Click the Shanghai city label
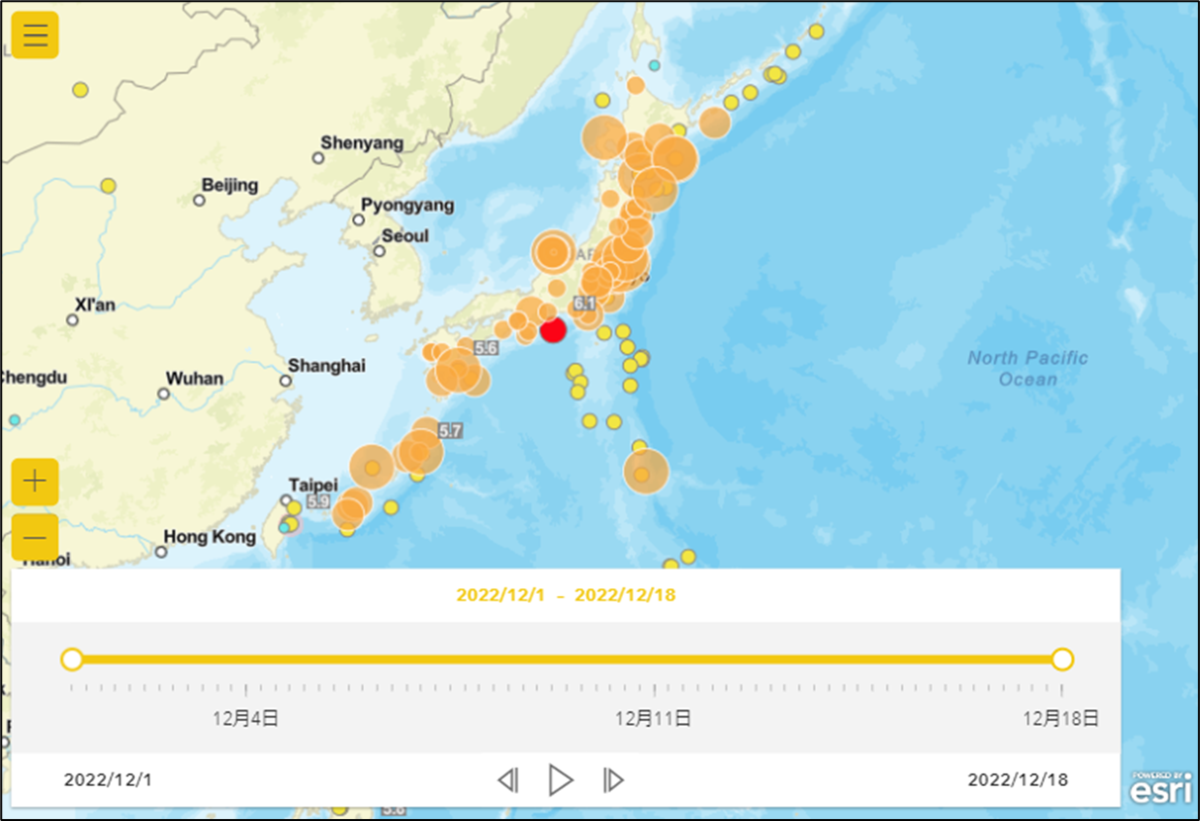 (x=327, y=366)
